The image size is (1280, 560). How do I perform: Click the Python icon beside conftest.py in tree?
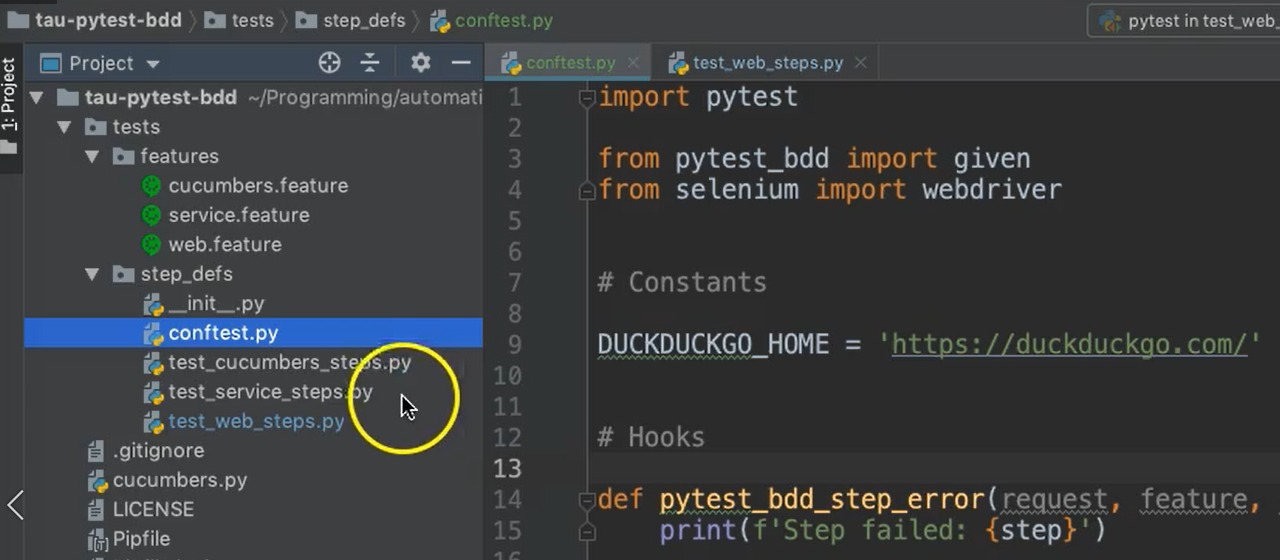tap(152, 333)
